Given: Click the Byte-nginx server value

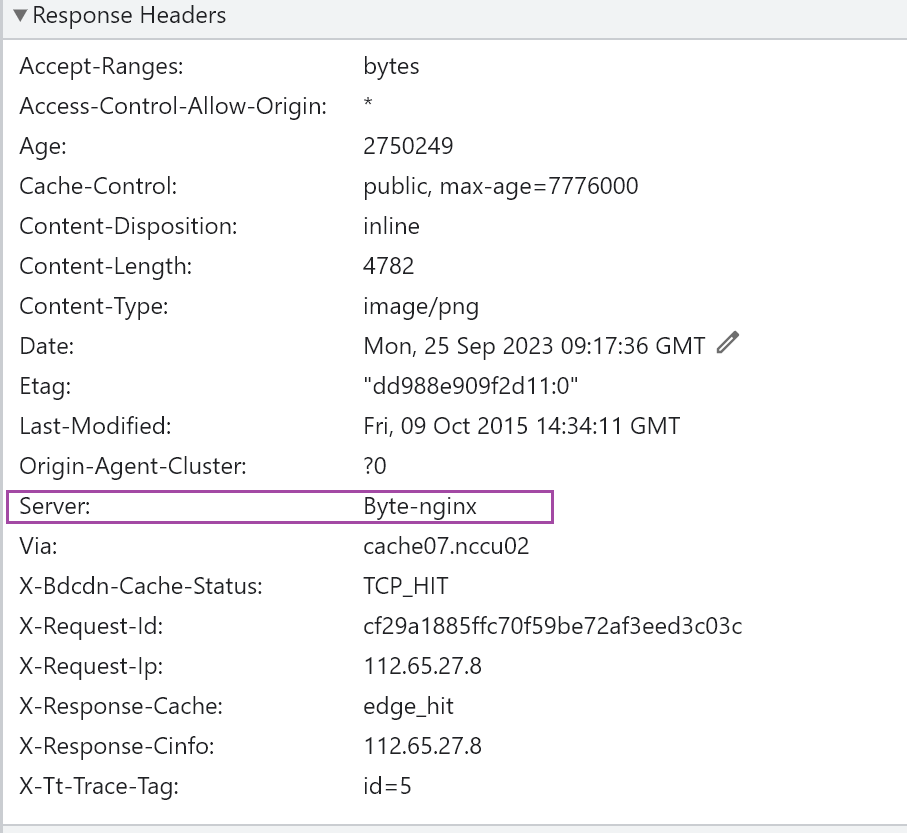Looking at the screenshot, I should (x=420, y=506).
